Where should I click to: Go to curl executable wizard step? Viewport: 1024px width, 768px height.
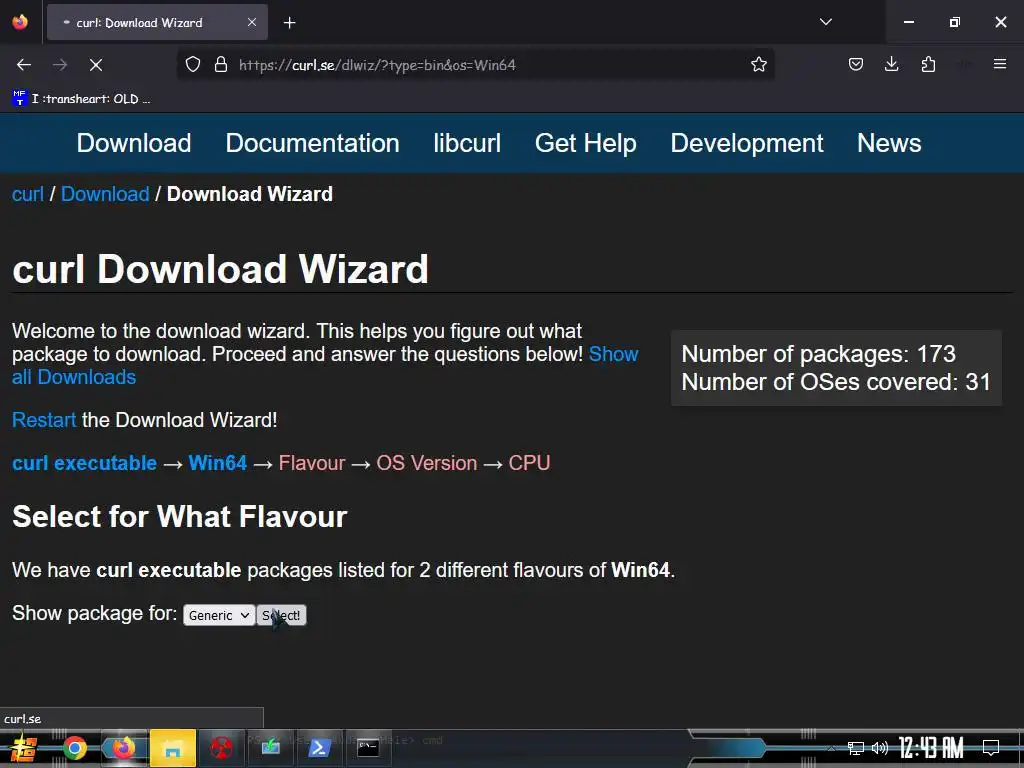84,463
